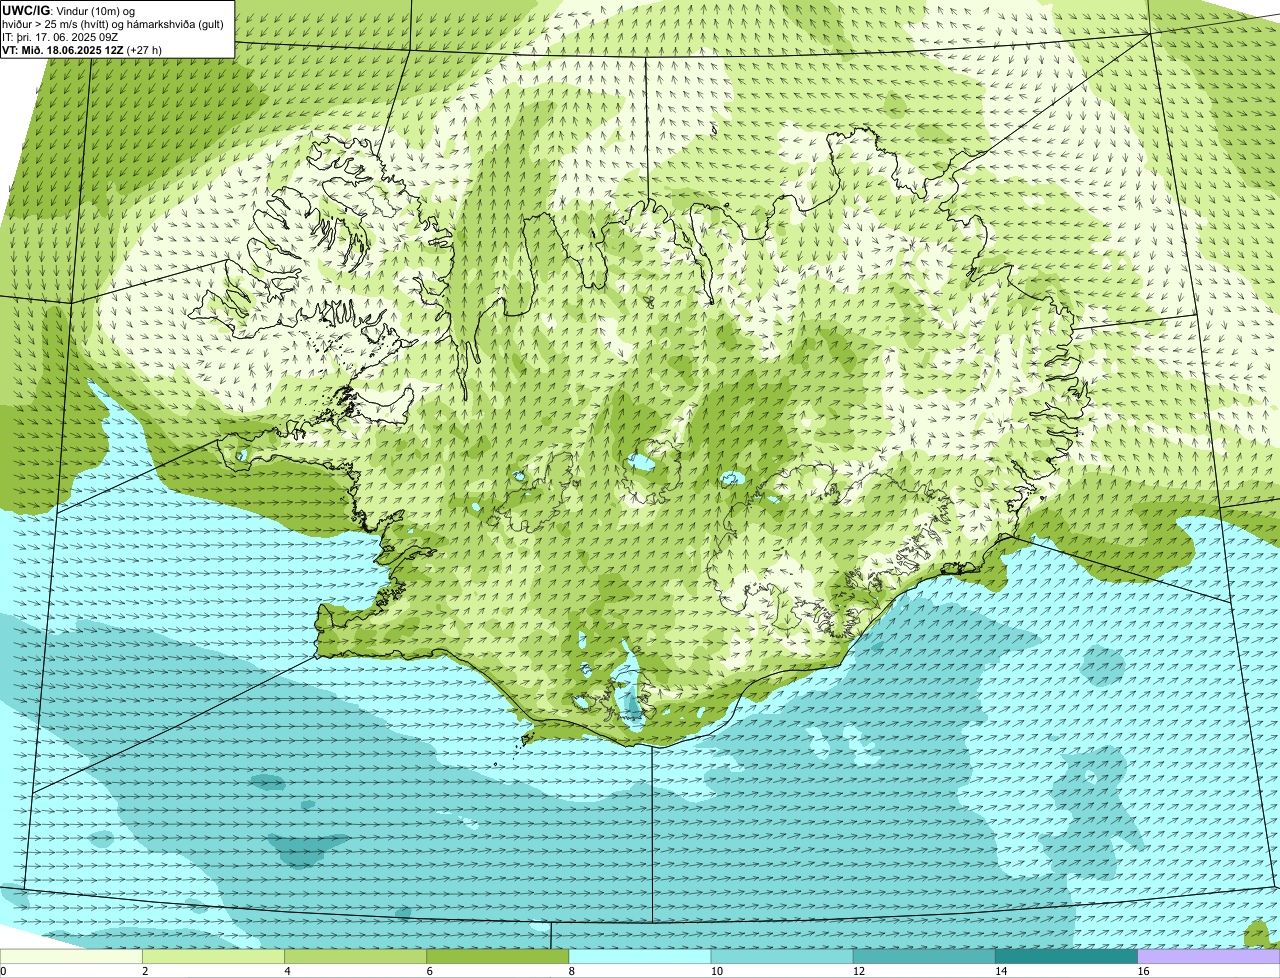
Task: Click the legend label '8'
Action: tap(572, 971)
